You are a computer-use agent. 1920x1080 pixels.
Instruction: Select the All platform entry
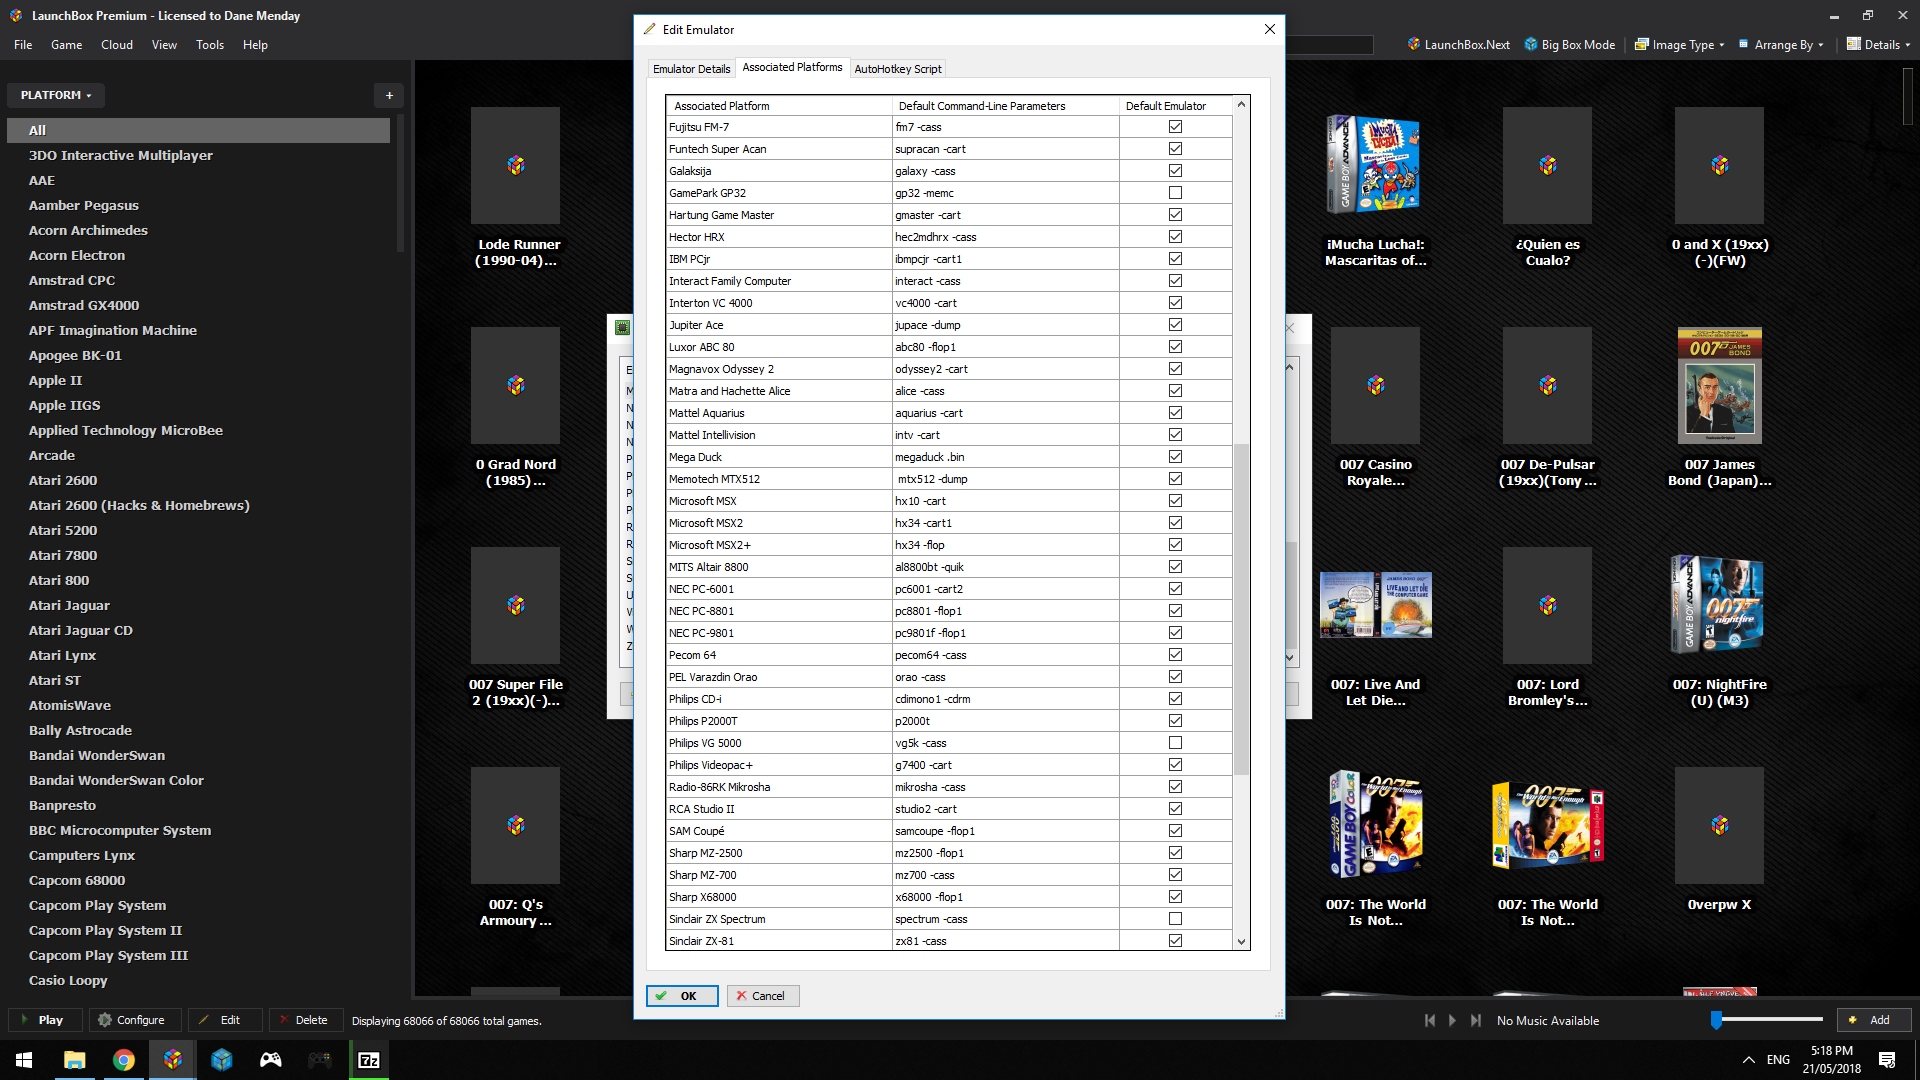coord(199,130)
